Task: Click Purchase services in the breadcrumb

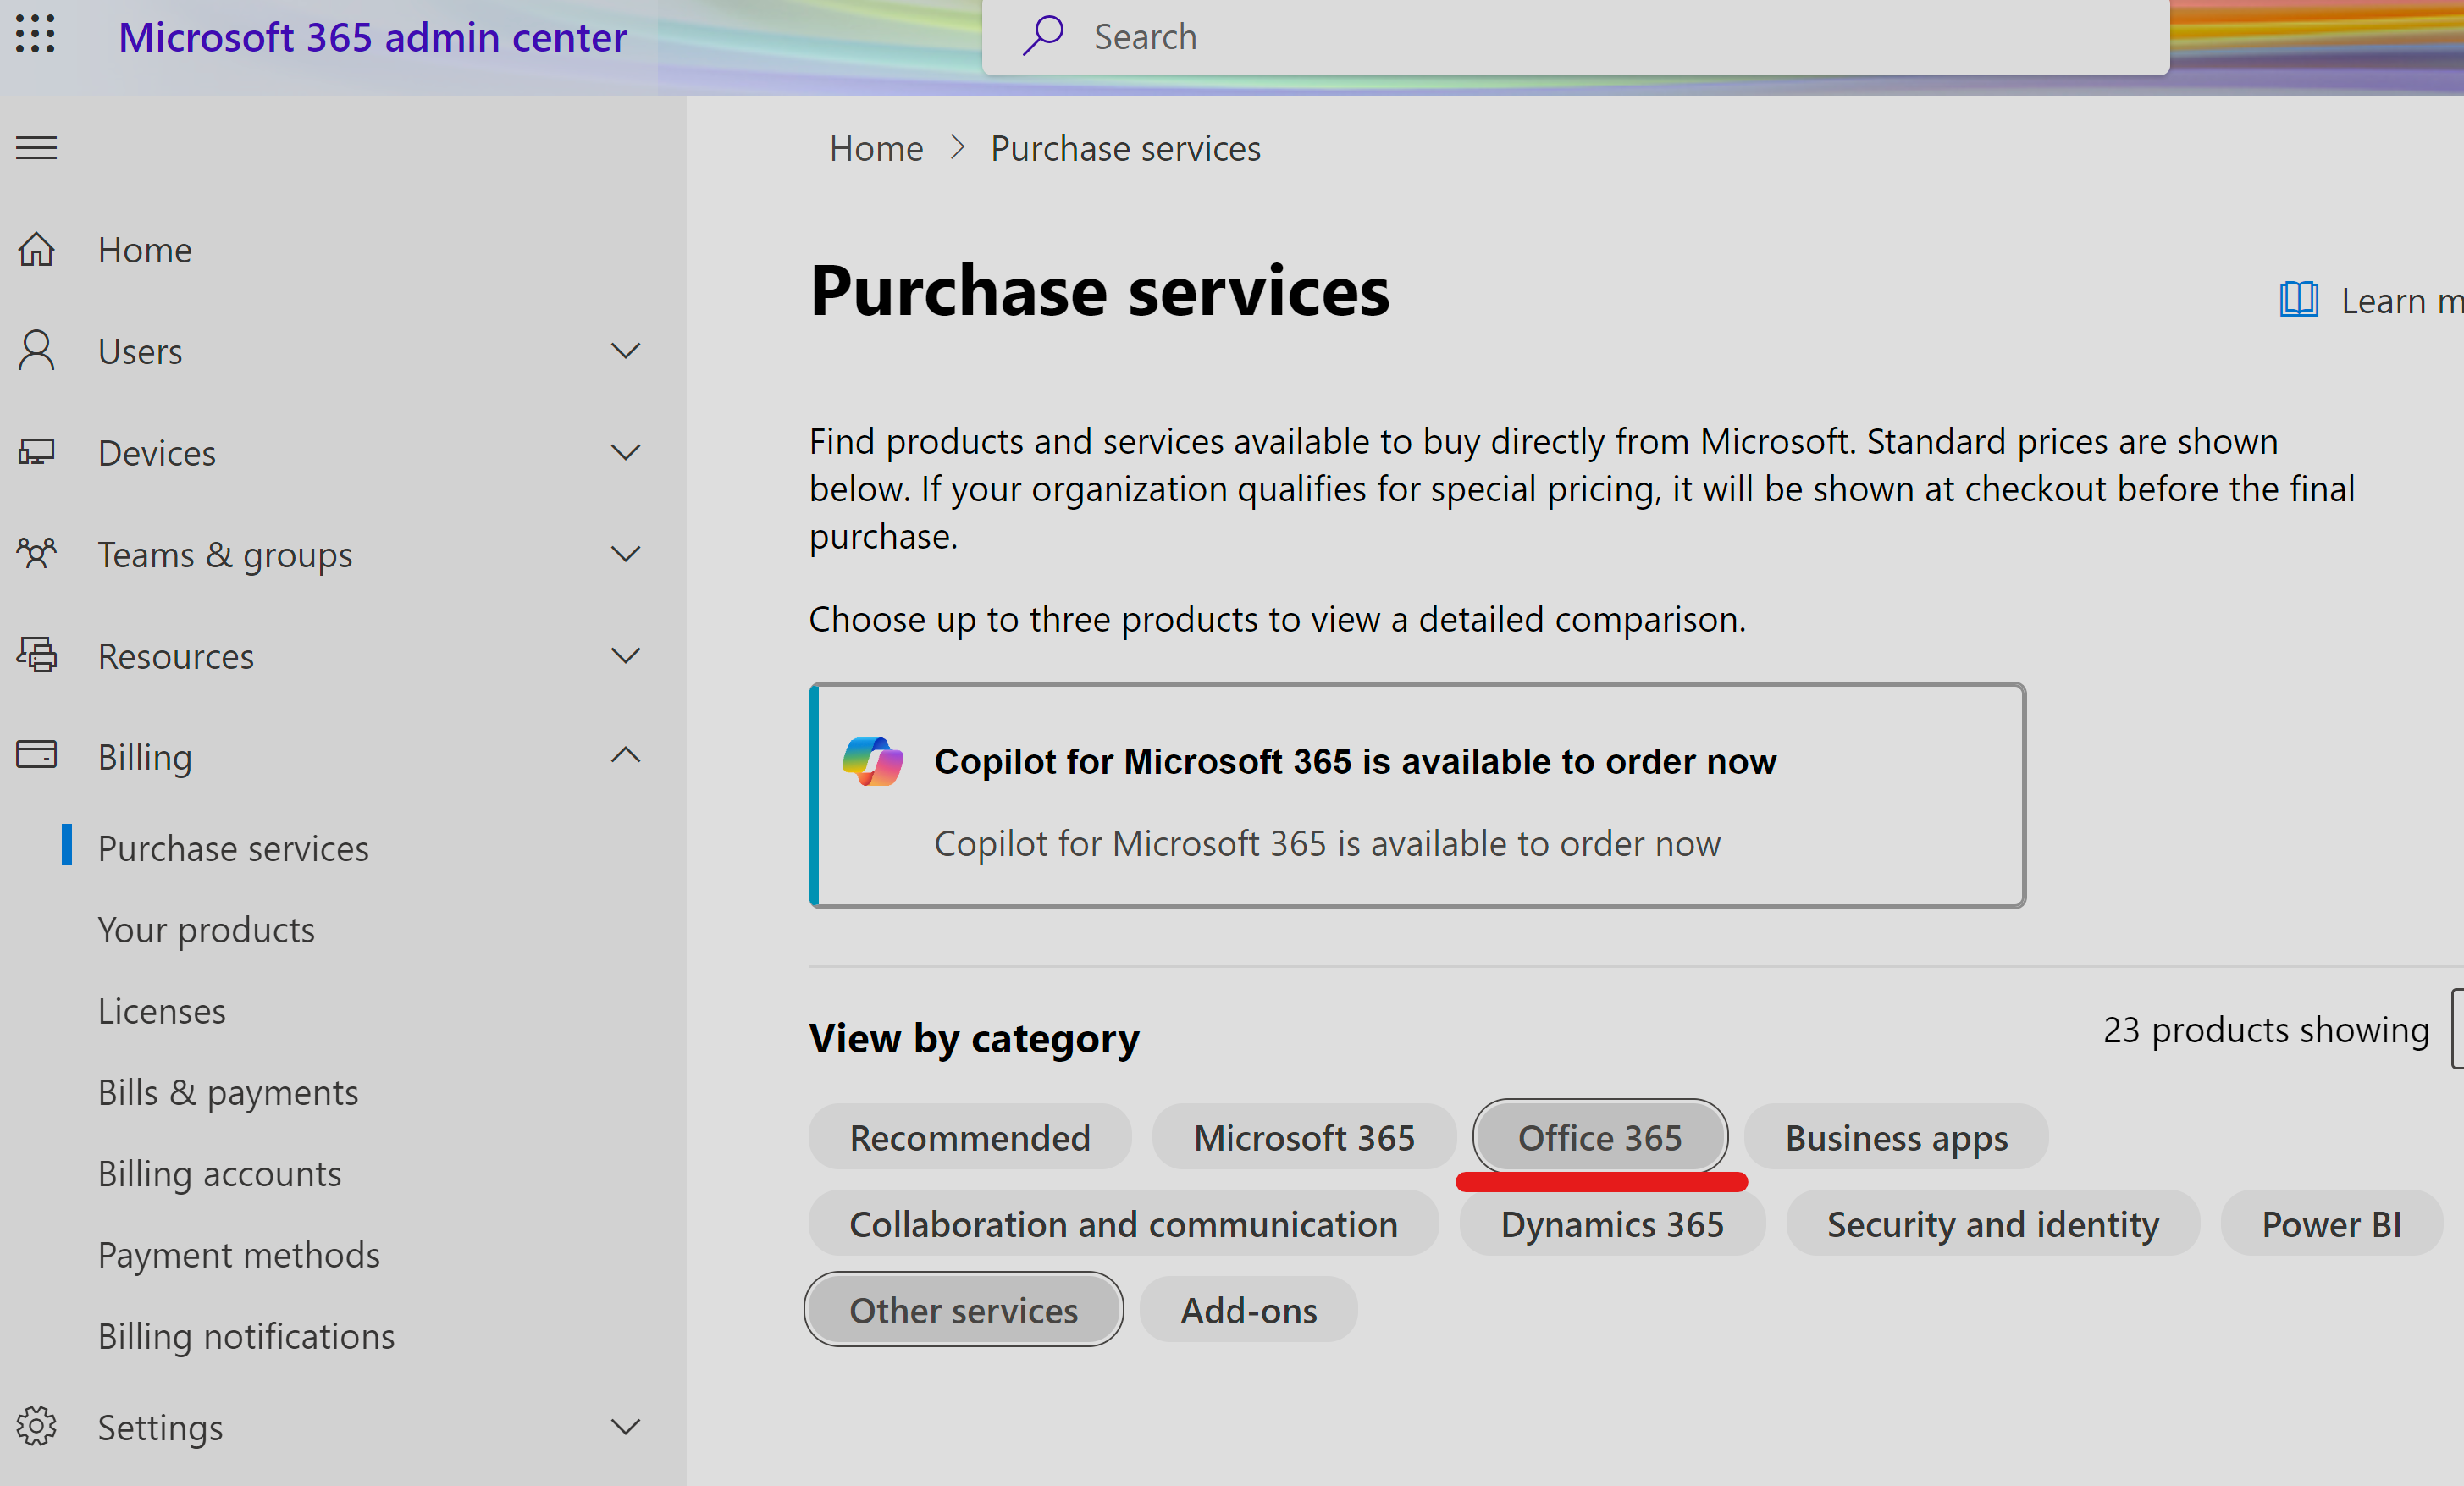Action: [x=1125, y=148]
